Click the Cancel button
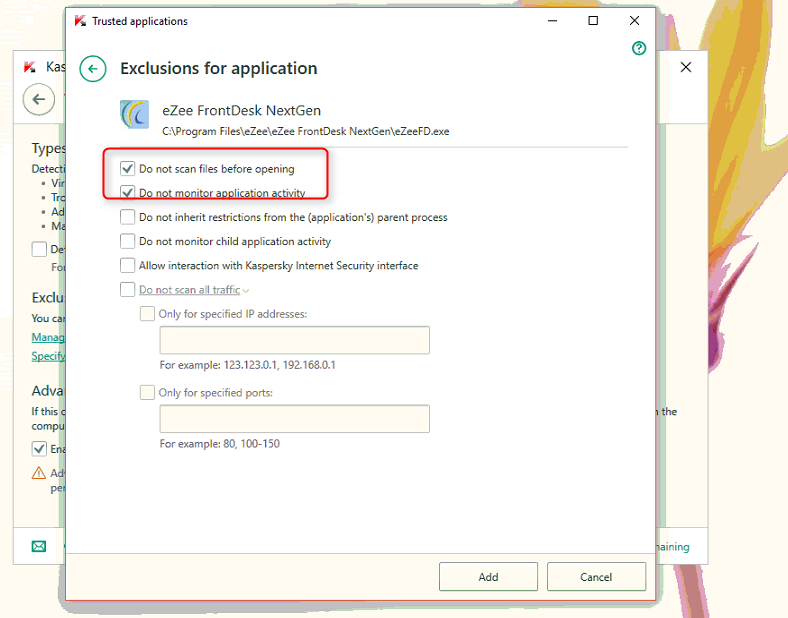This screenshot has width=788, height=618. pos(596,577)
